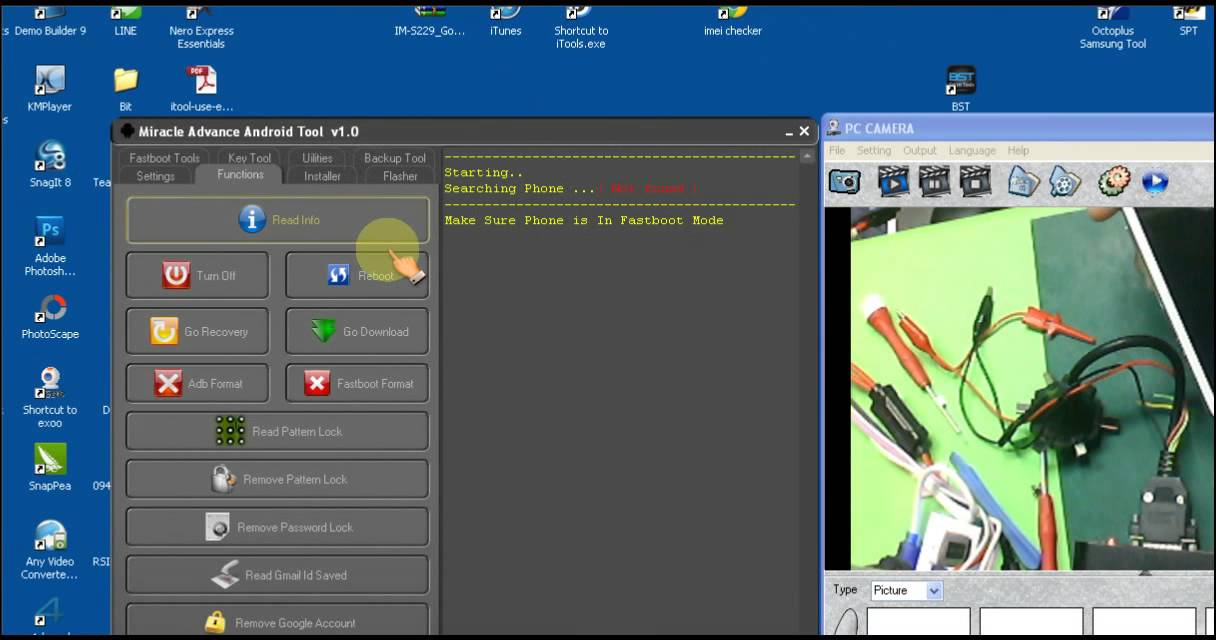The height and width of the screenshot is (640, 1216).
Task: Launch PhotoScape from desktop
Action: pyautogui.click(x=50, y=316)
